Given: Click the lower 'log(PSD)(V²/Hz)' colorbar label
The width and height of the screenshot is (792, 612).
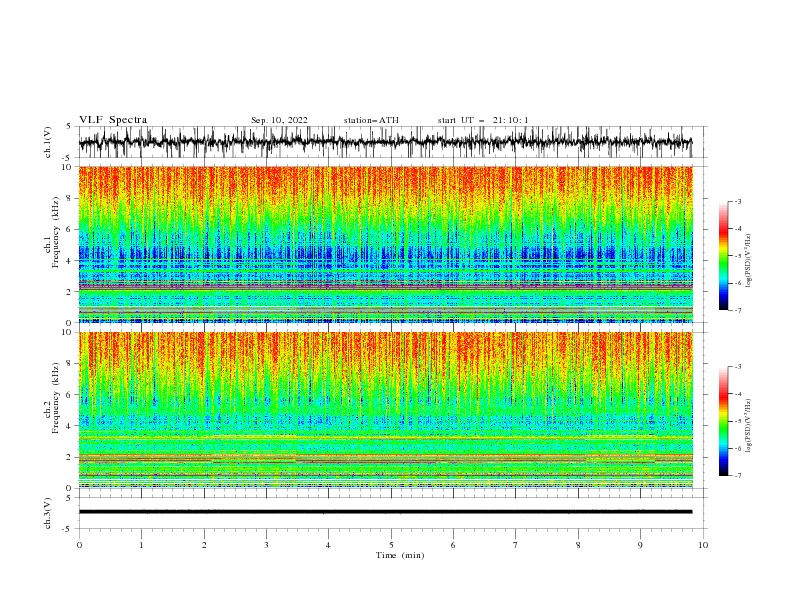Looking at the screenshot, I should 749,426.
